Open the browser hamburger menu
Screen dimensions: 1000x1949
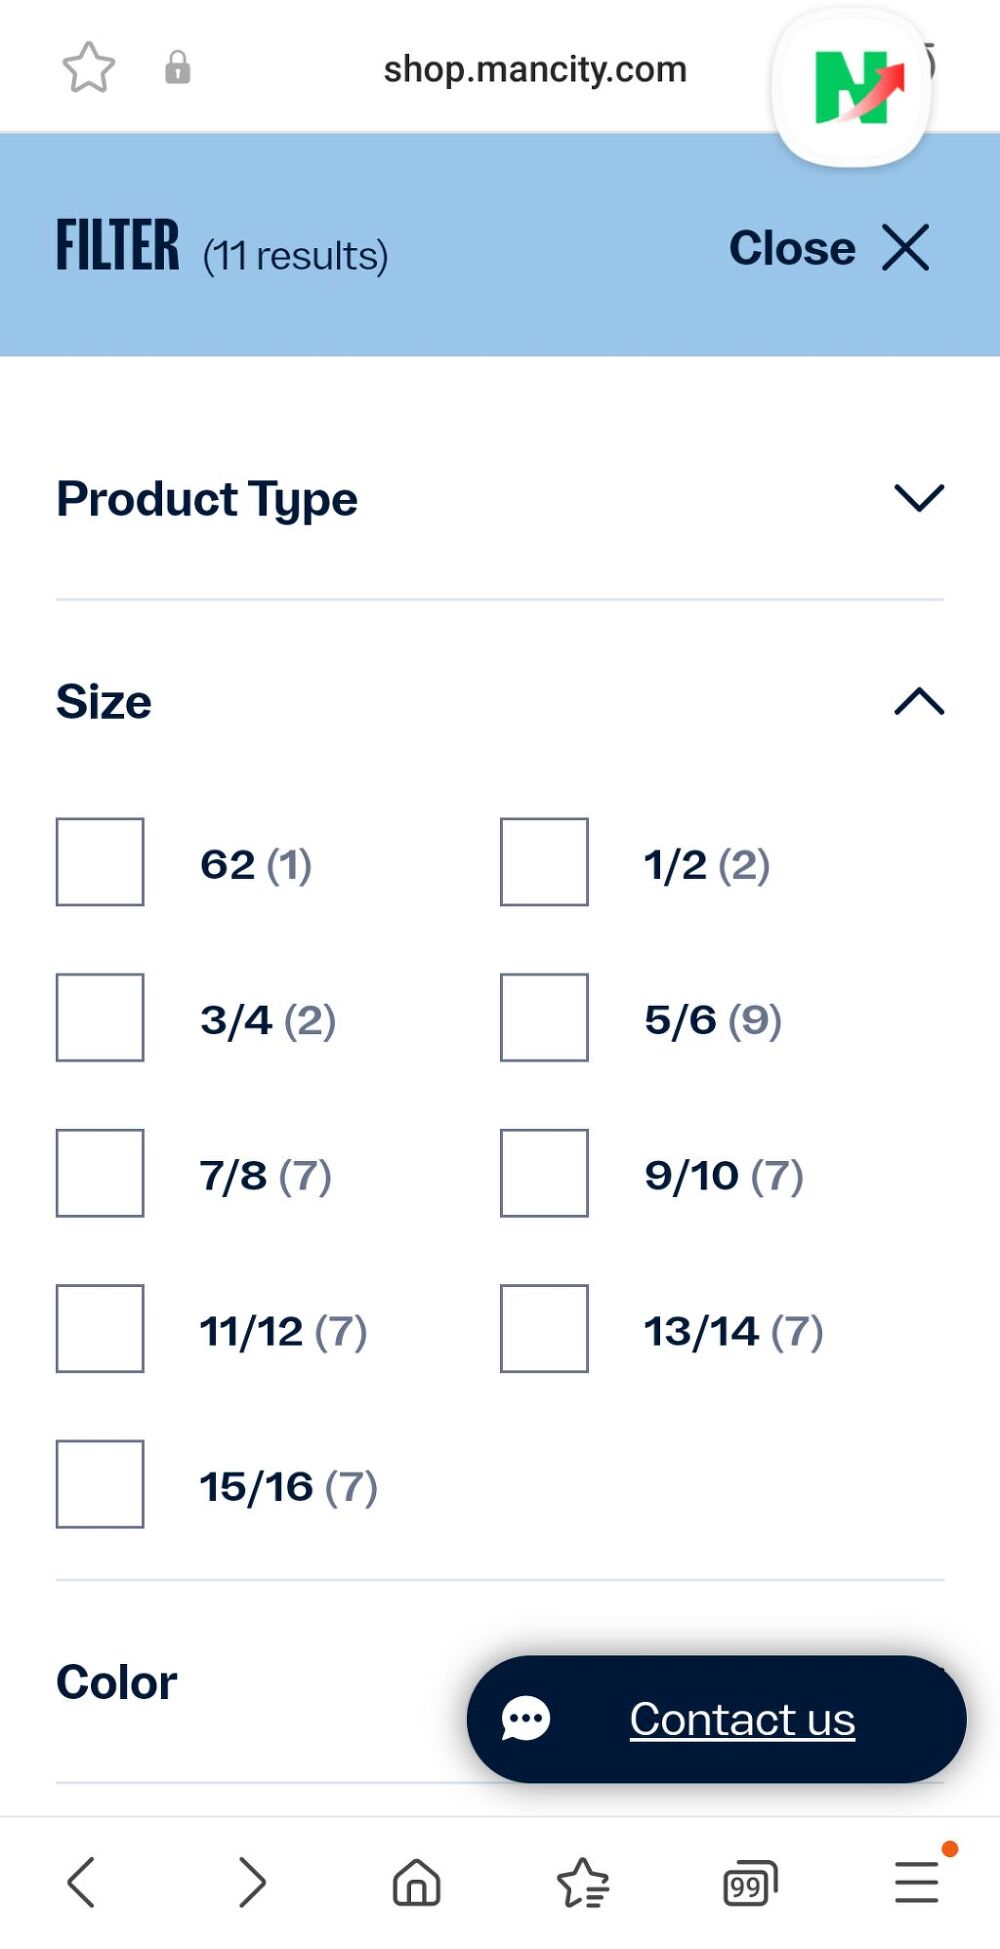pos(916,1882)
